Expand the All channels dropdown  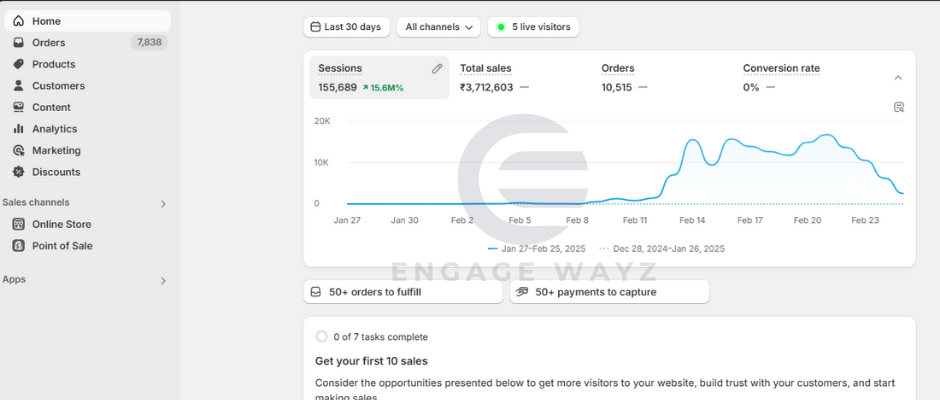[x=438, y=27]
